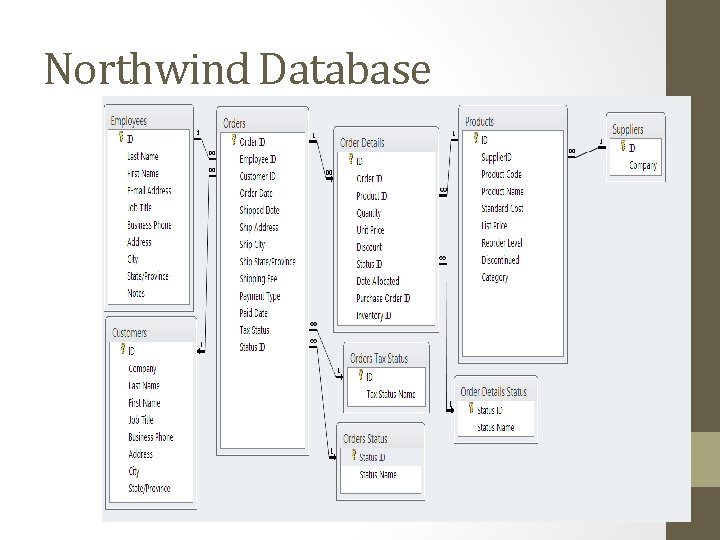Click the Category field in Products
Viewport: 720px width, 540px height.
coord(495,278)
